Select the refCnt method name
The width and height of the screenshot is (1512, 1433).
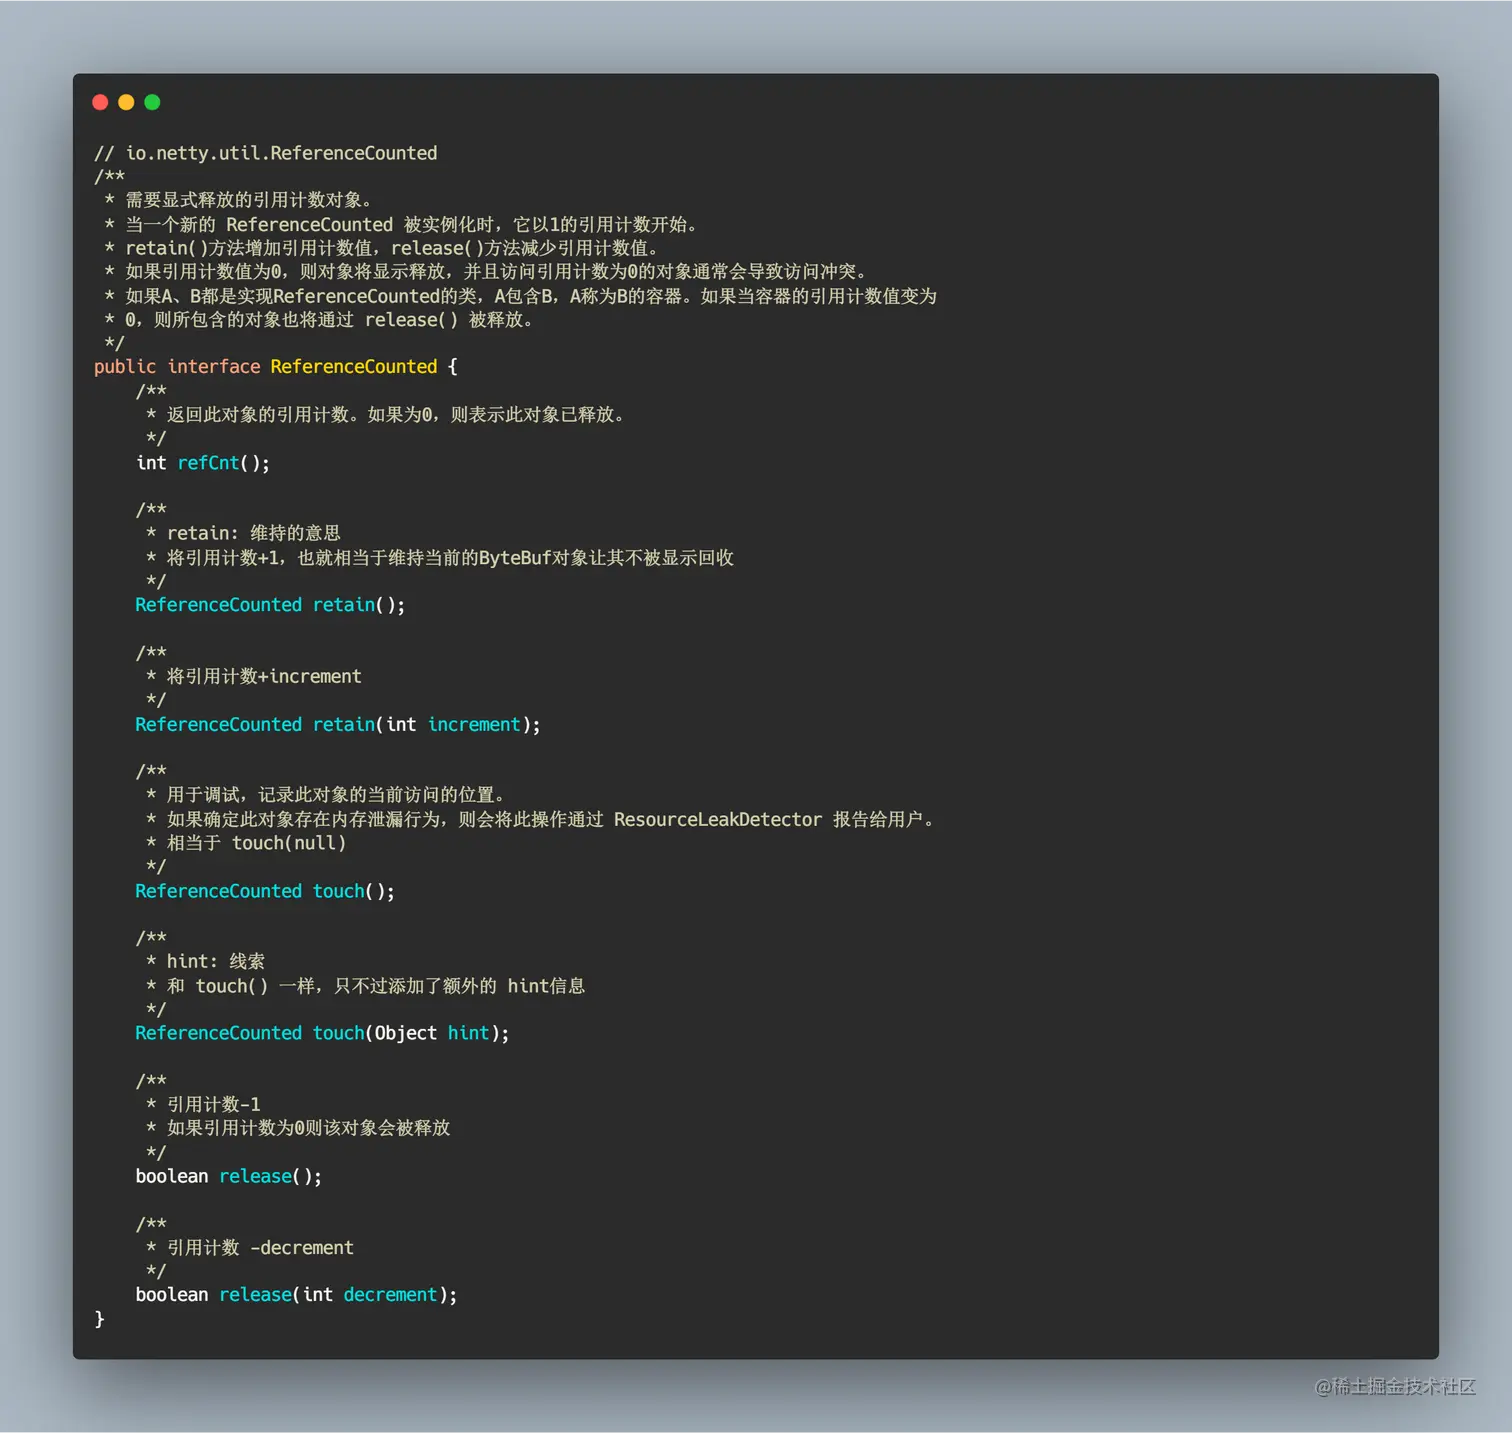click(x=208, y=462)
